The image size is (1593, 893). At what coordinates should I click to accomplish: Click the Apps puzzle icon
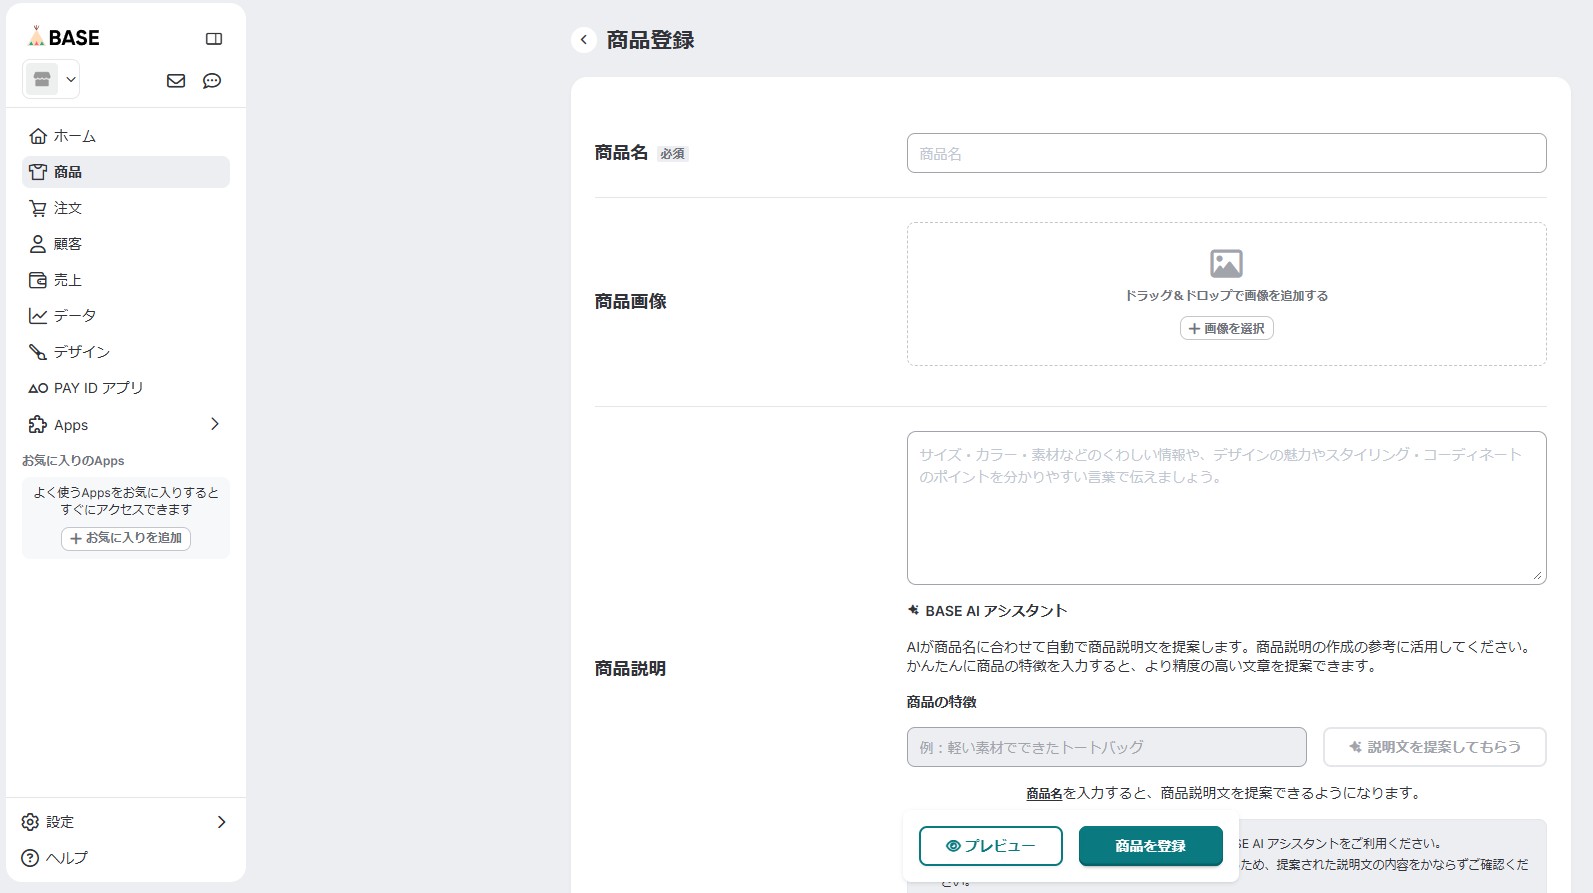pyautogui.click(x=38, y=425)
